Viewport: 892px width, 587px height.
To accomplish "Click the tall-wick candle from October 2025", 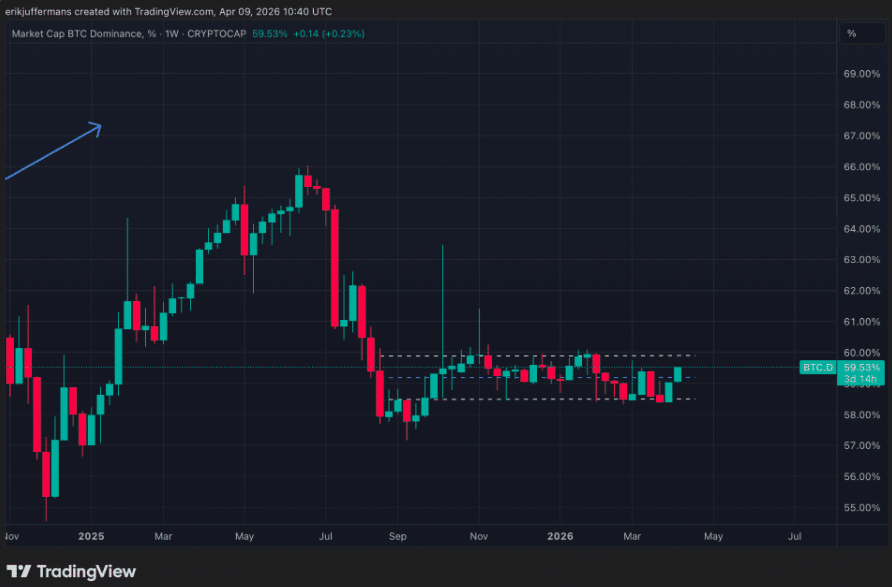I will (443, 322).
